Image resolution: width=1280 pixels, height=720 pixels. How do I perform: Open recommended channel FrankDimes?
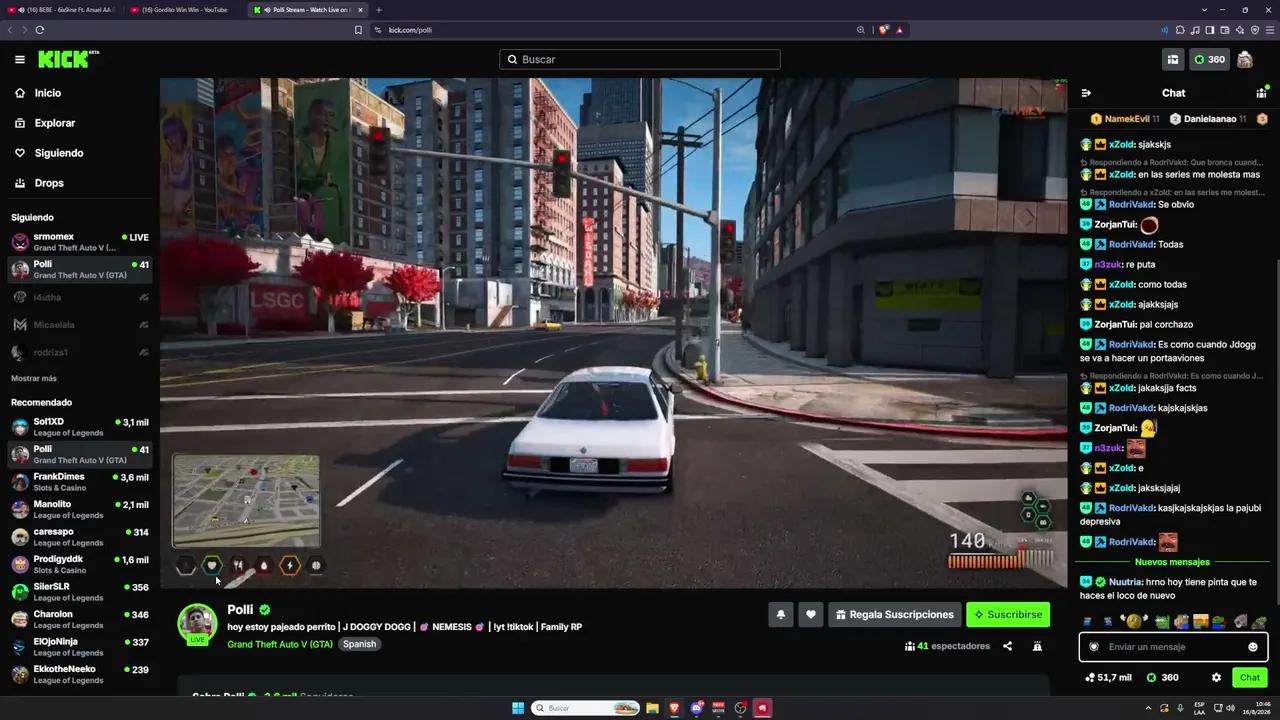80,482
